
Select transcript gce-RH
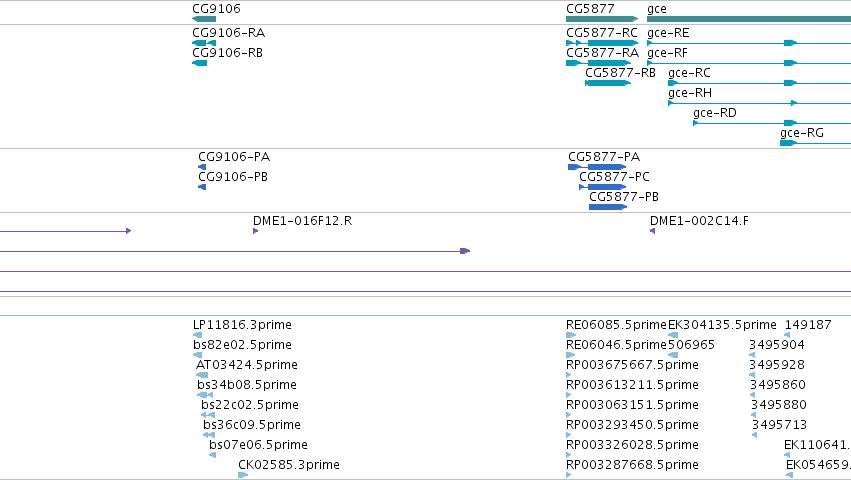point(690,93)
